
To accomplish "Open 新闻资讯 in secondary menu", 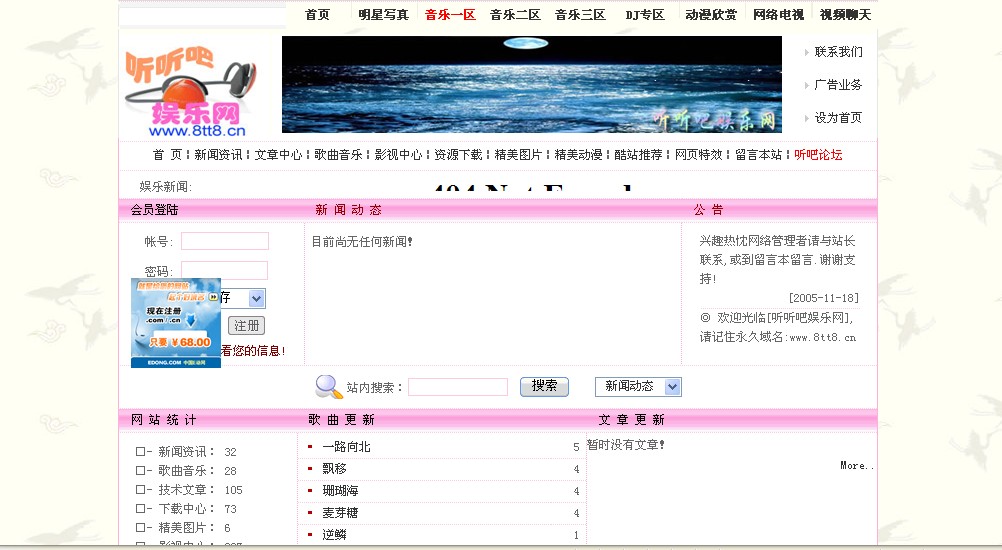I will pyautogui.click(x=219, y=155).
